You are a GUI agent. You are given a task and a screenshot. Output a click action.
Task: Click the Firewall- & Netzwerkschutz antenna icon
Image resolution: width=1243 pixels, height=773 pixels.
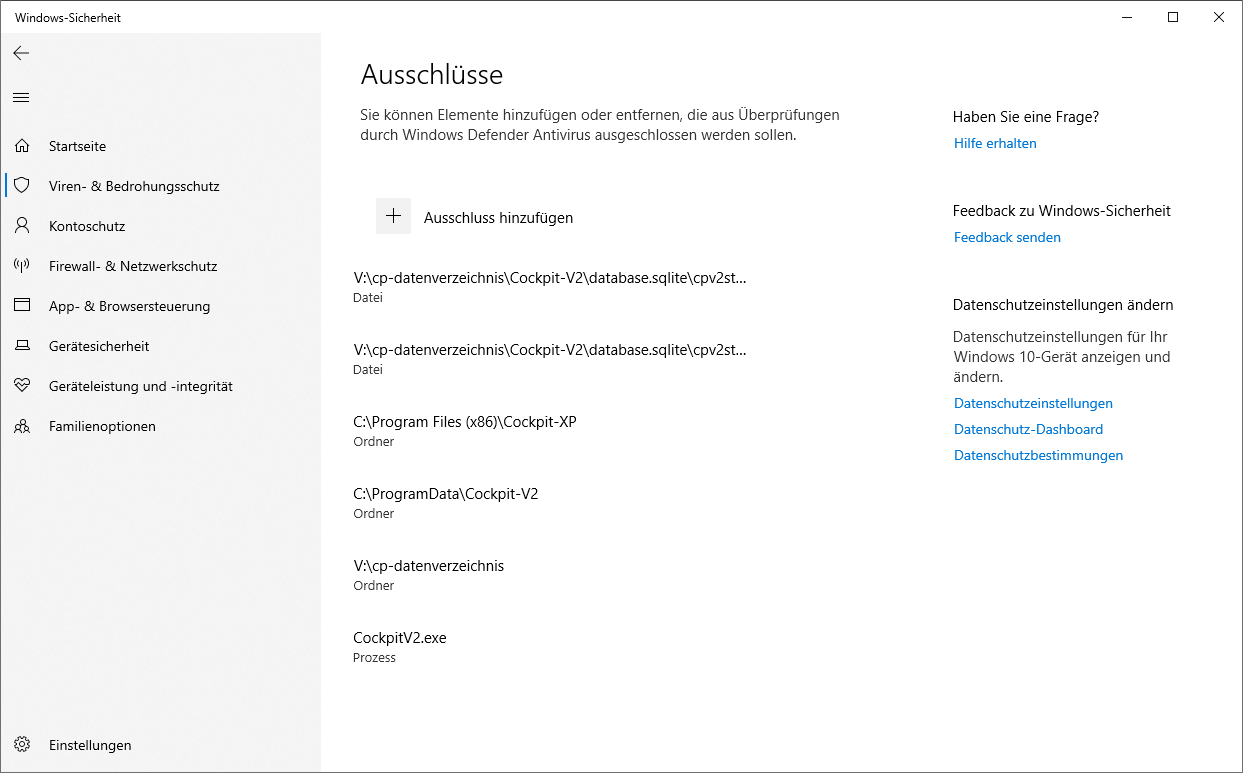(22, 266)
